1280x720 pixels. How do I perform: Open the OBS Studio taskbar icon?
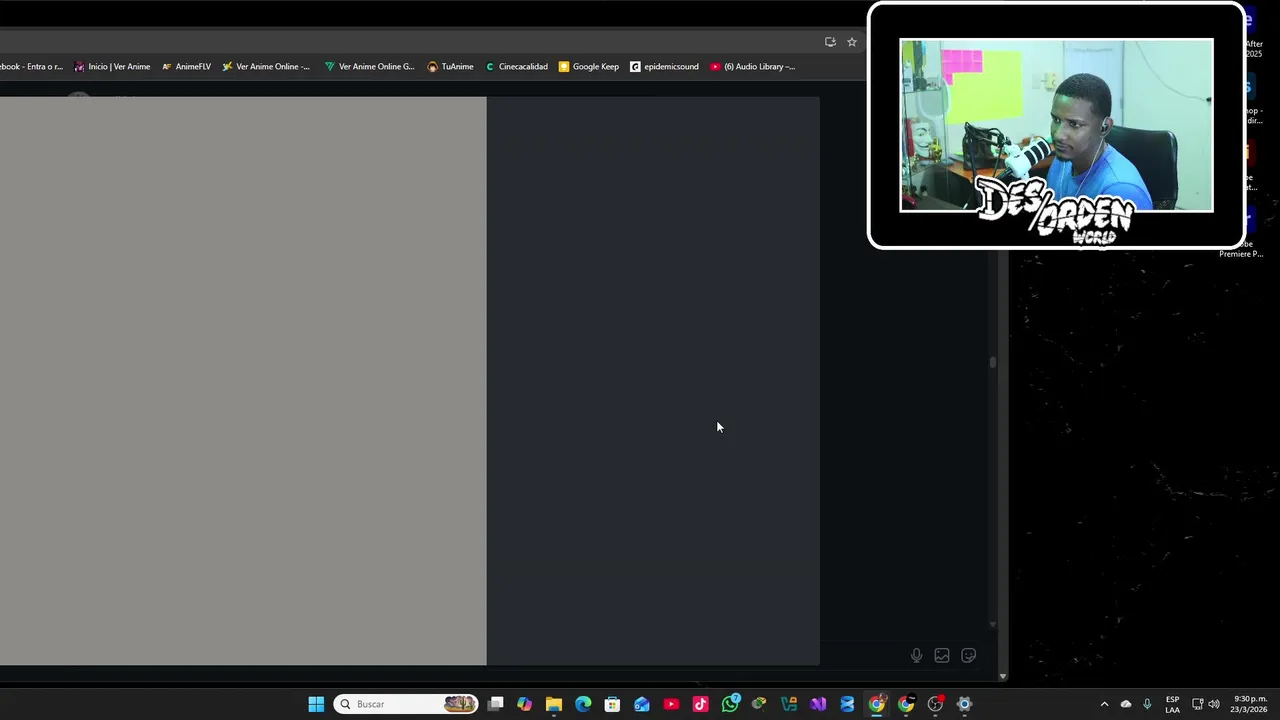[935, 704]
